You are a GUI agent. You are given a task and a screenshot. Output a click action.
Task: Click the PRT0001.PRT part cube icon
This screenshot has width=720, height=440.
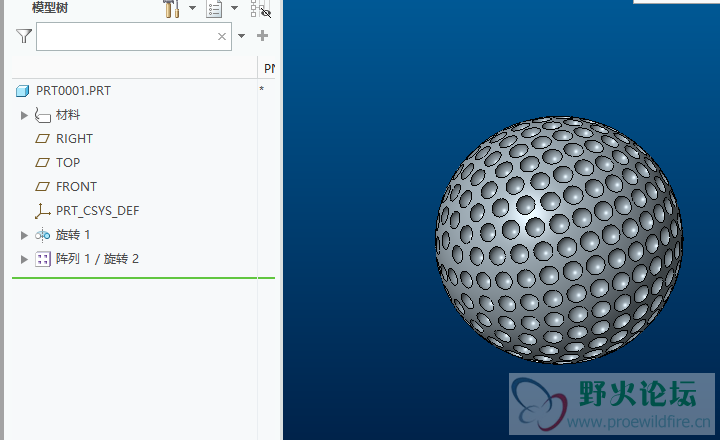click(22, 91)
